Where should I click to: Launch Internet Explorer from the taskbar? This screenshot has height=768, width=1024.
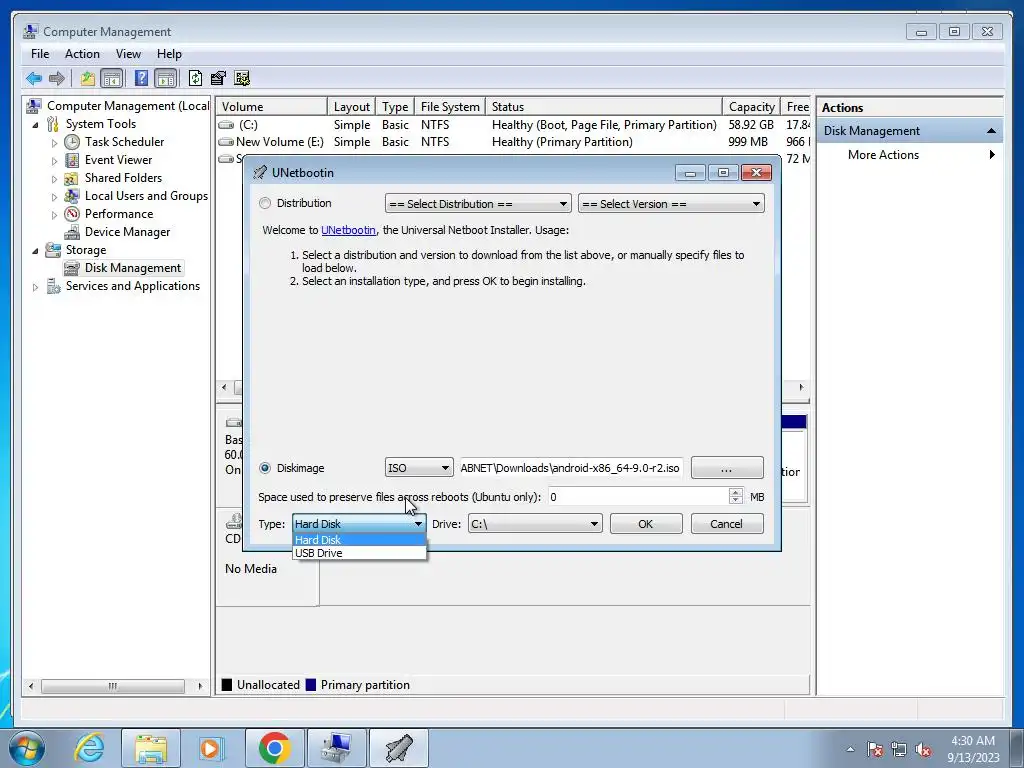point(89,748)
